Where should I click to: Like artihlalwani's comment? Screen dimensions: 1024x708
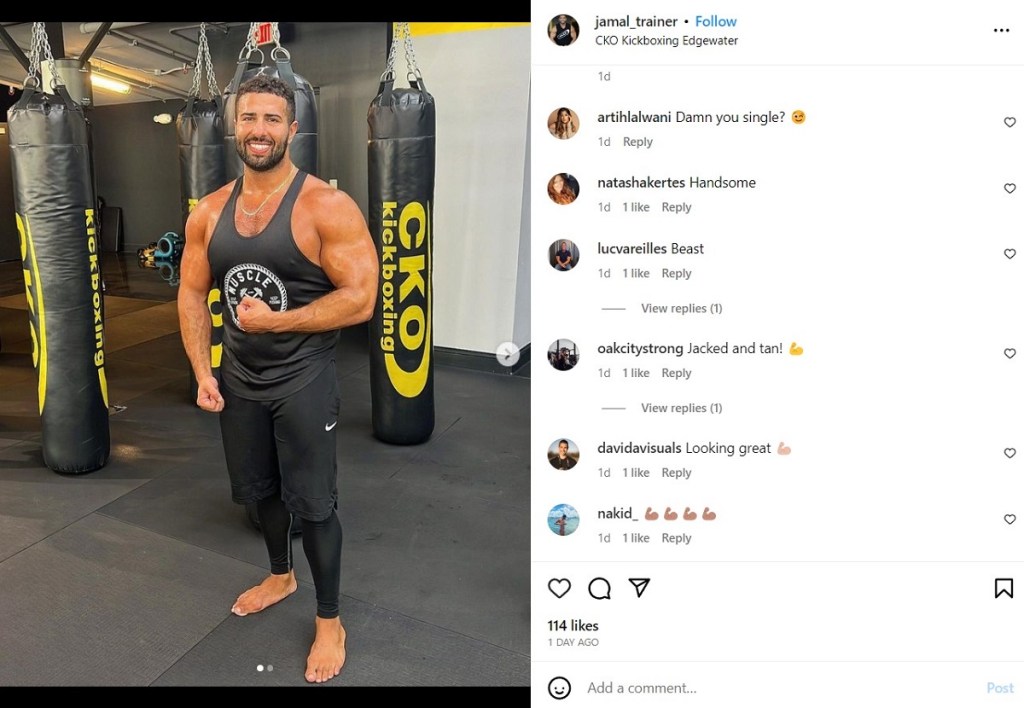[1010, 122]
